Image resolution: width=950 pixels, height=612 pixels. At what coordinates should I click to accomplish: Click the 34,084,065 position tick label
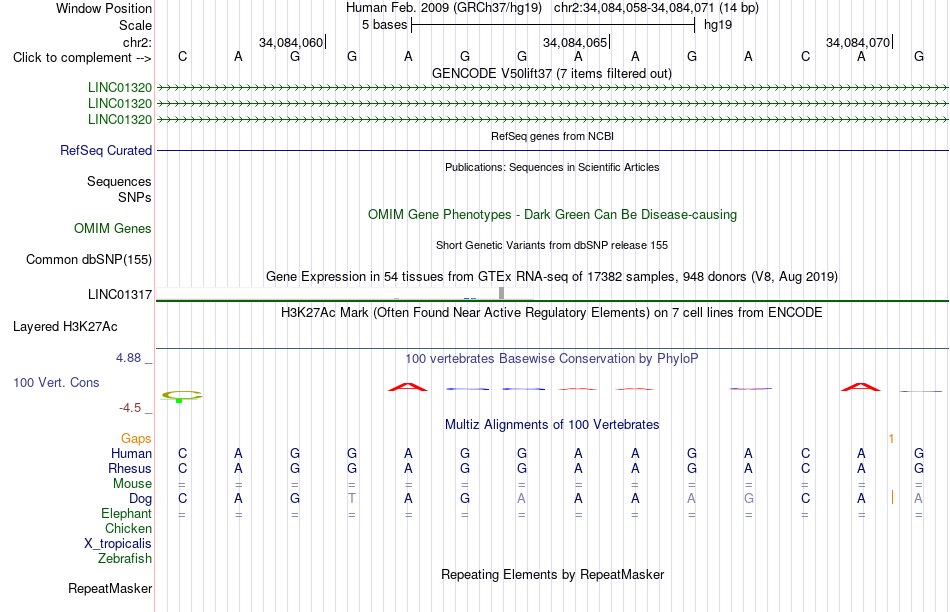pyautogui.click(x=575, y=42)
